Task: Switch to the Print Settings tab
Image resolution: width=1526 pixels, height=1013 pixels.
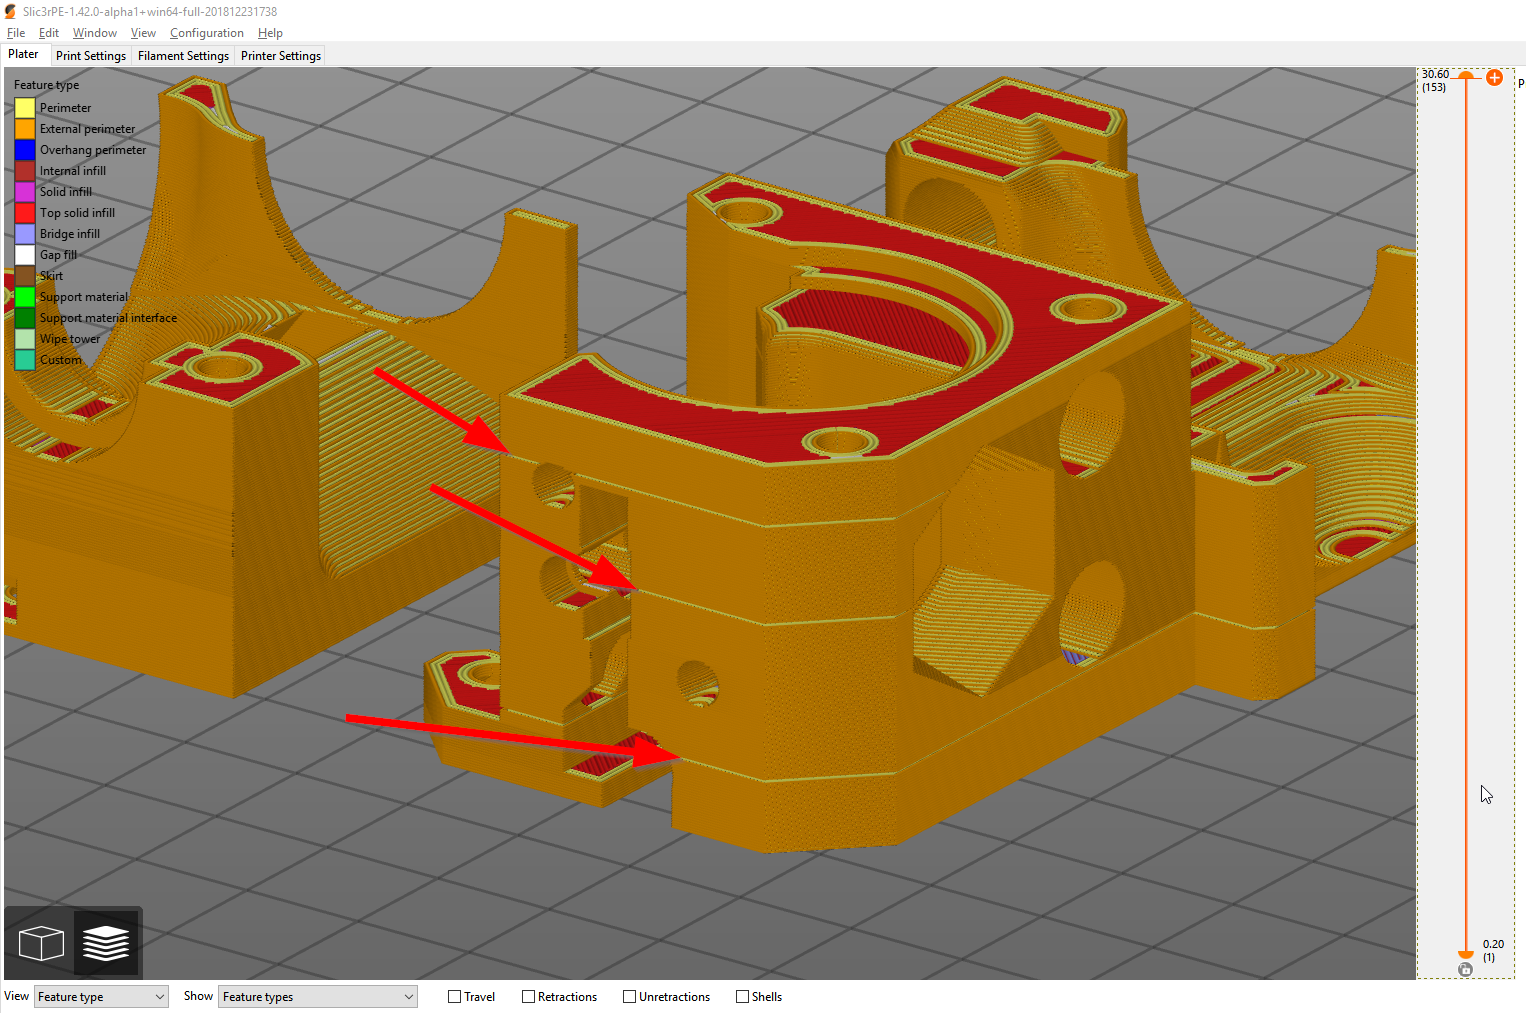Action: tap(91, 56)
